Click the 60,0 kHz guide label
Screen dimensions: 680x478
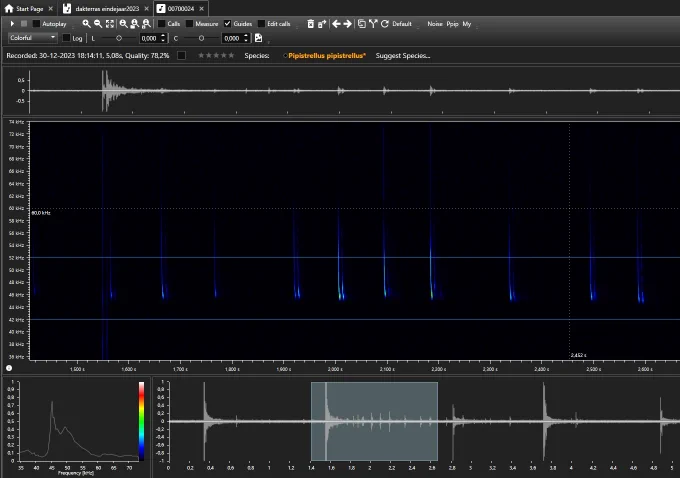(x=41, y=213)
